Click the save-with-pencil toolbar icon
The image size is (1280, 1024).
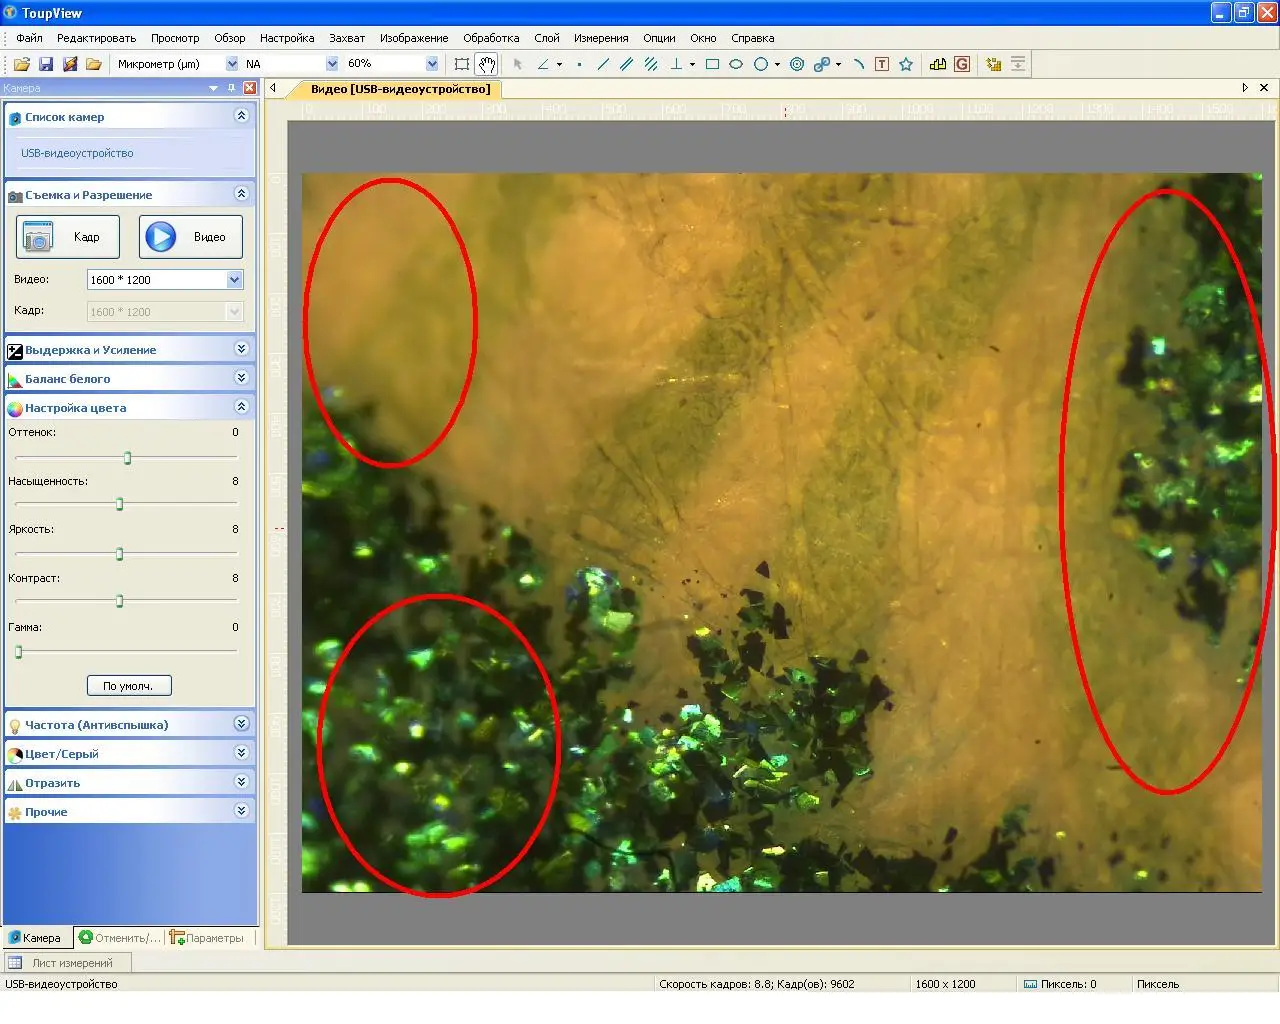click(x=70, y=64)
